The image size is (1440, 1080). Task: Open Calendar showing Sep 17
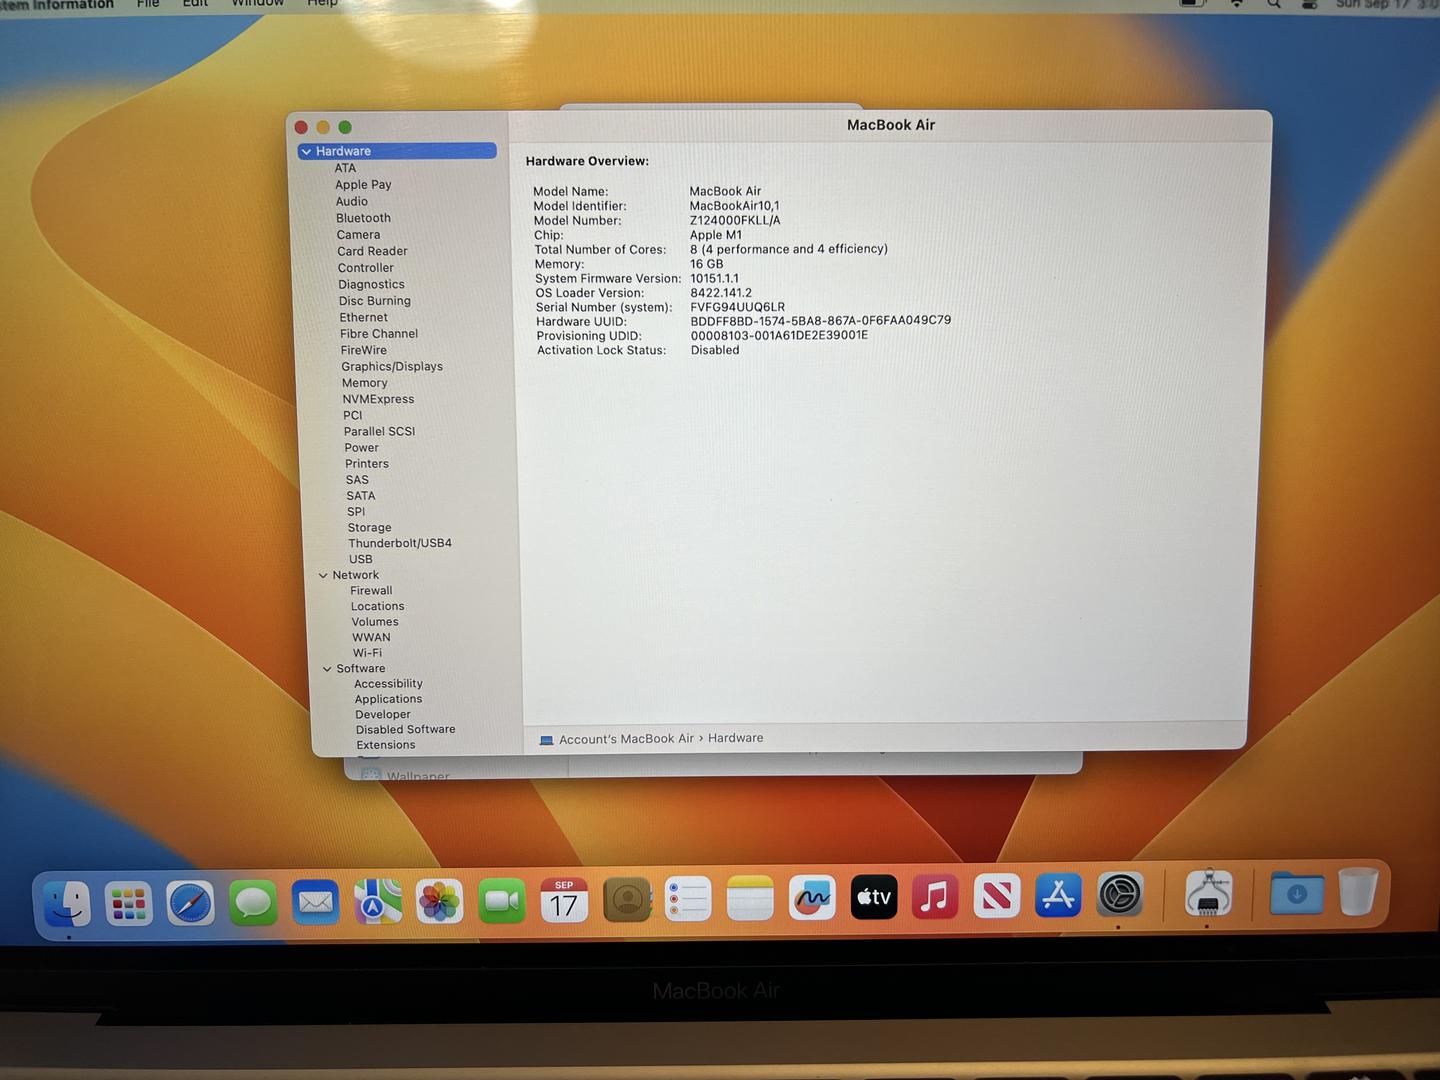tap(564, 901)
